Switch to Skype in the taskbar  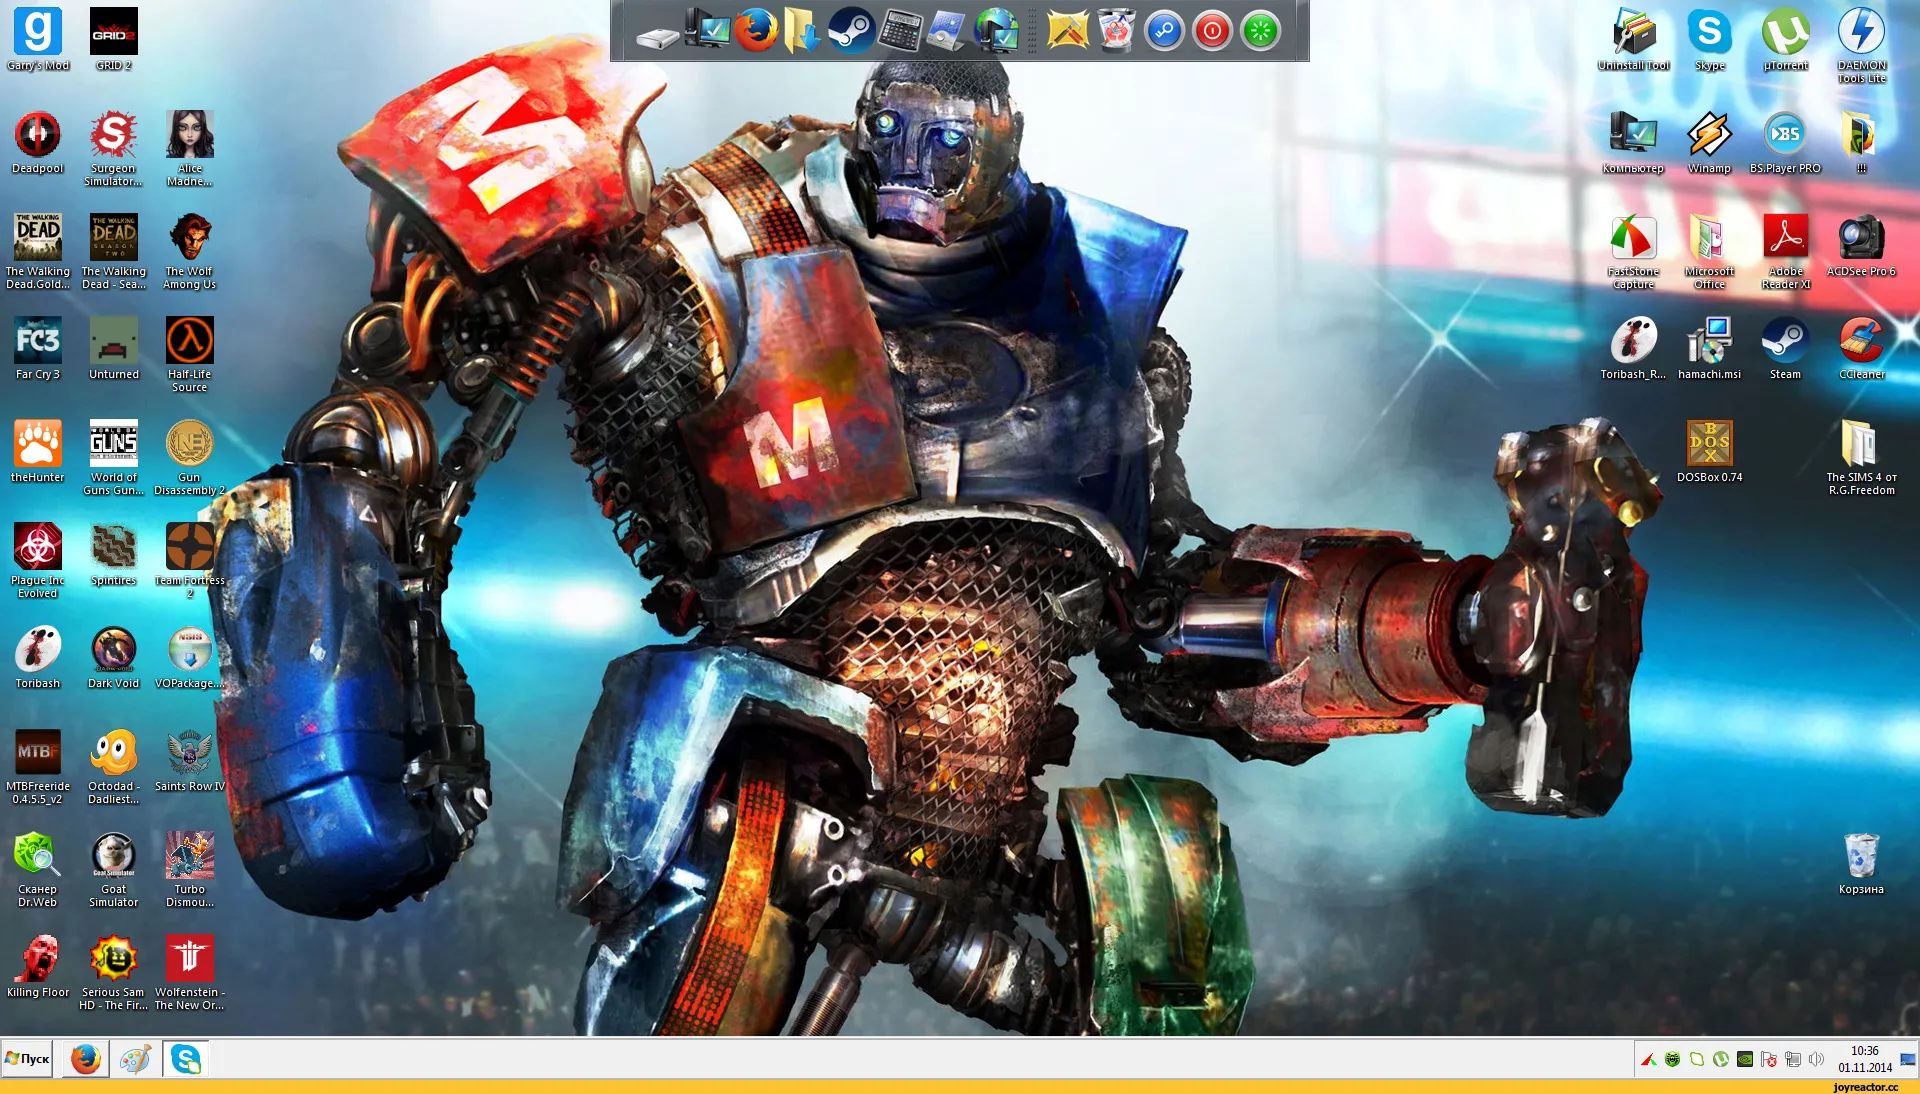tap(186, 1059)
